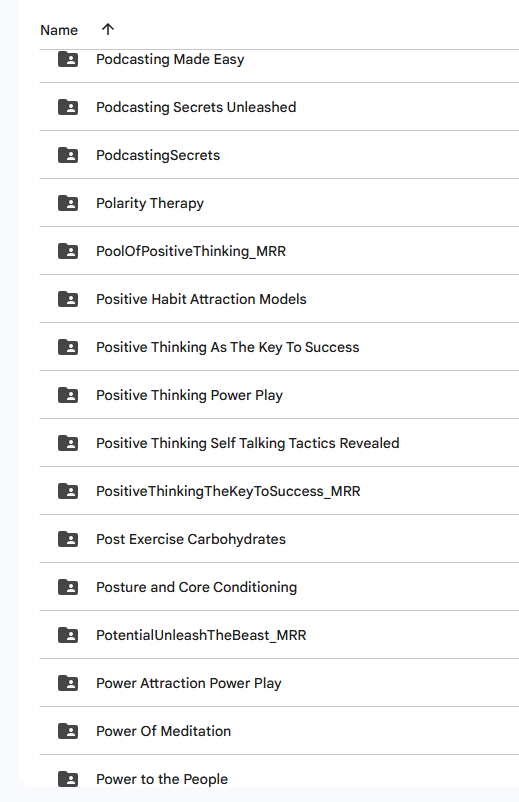Click shared folder icon for Power to the People
Image resolution: width=519 pixels, height=802 pixels.
68,779
